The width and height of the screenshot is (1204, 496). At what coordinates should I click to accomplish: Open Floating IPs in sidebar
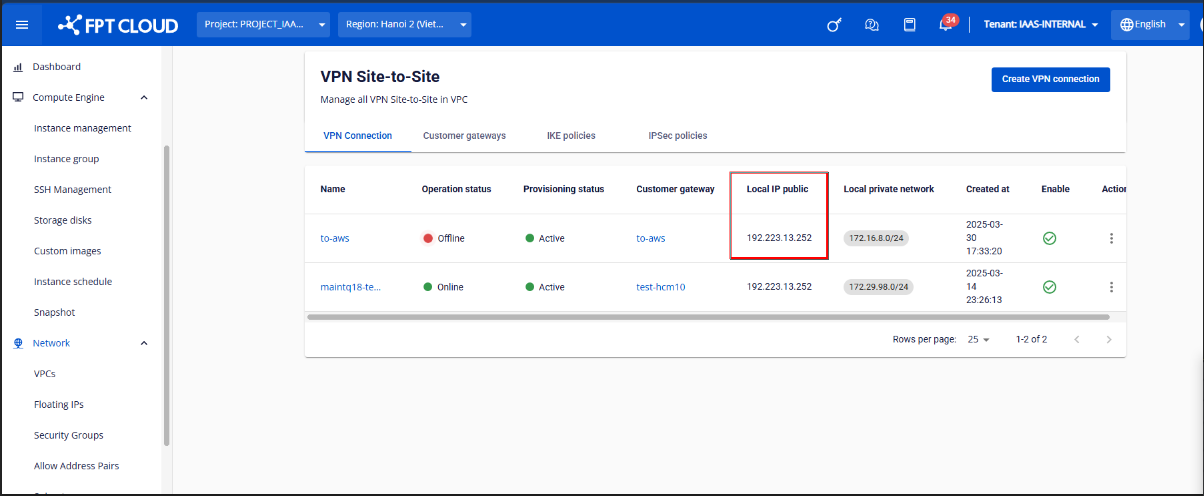59,405
